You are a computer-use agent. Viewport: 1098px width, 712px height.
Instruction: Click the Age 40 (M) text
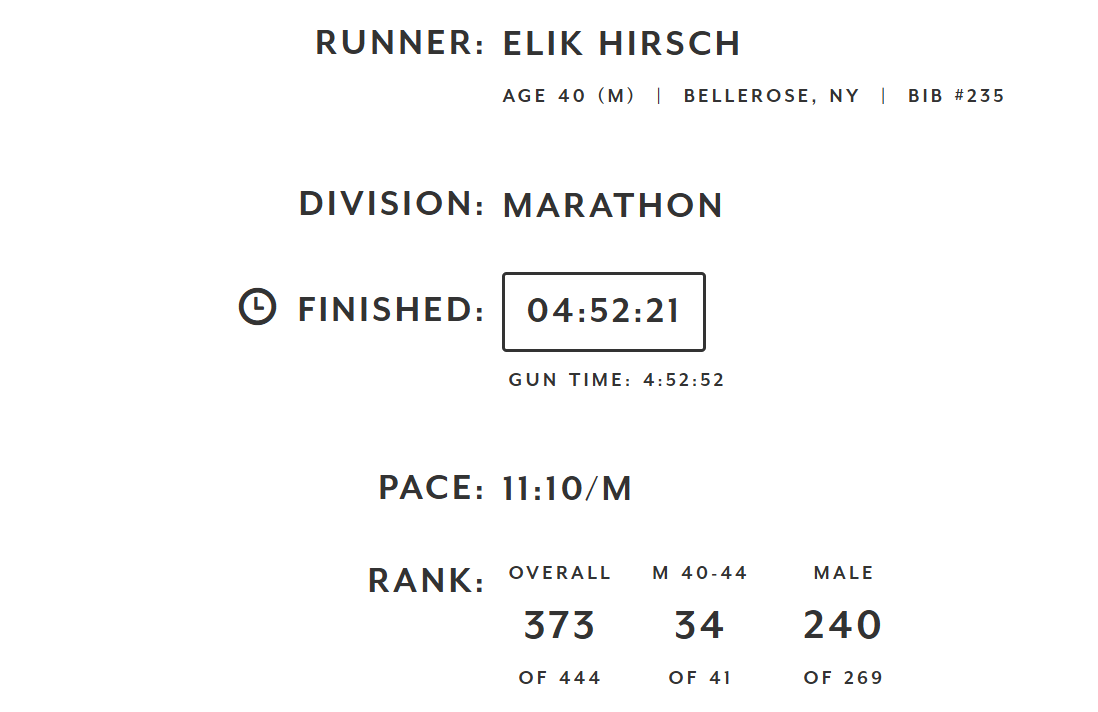[569, 97]
